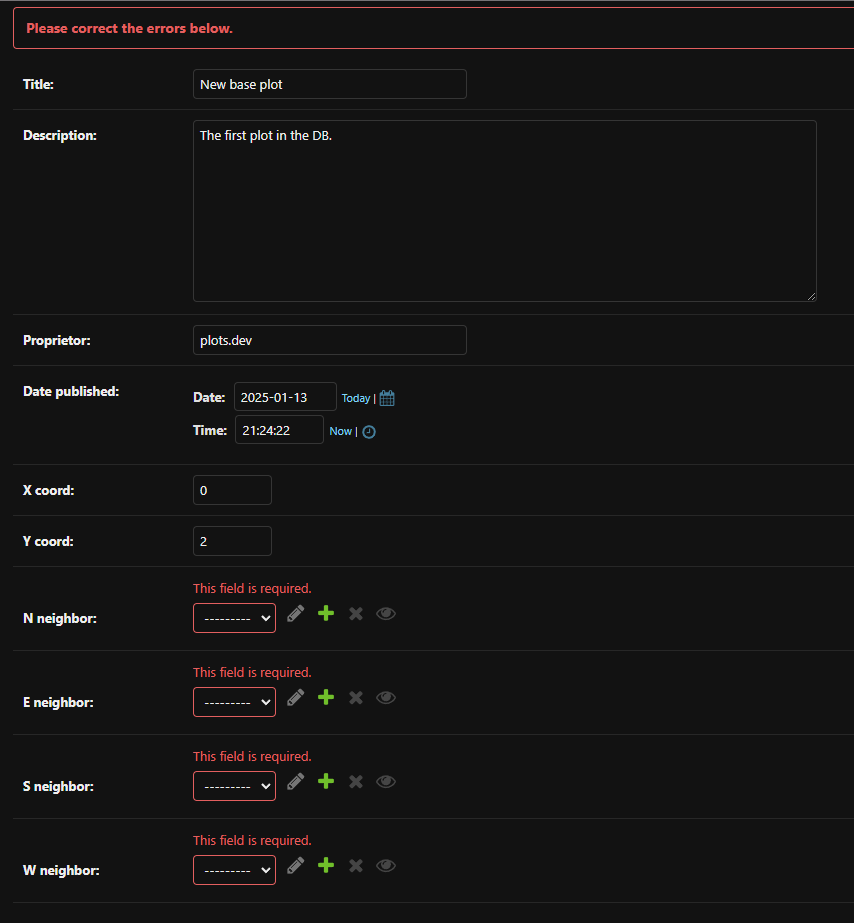Delete selected W neighbor with X icon
Viewport: 854px width, 923px height.
(355, 866)
